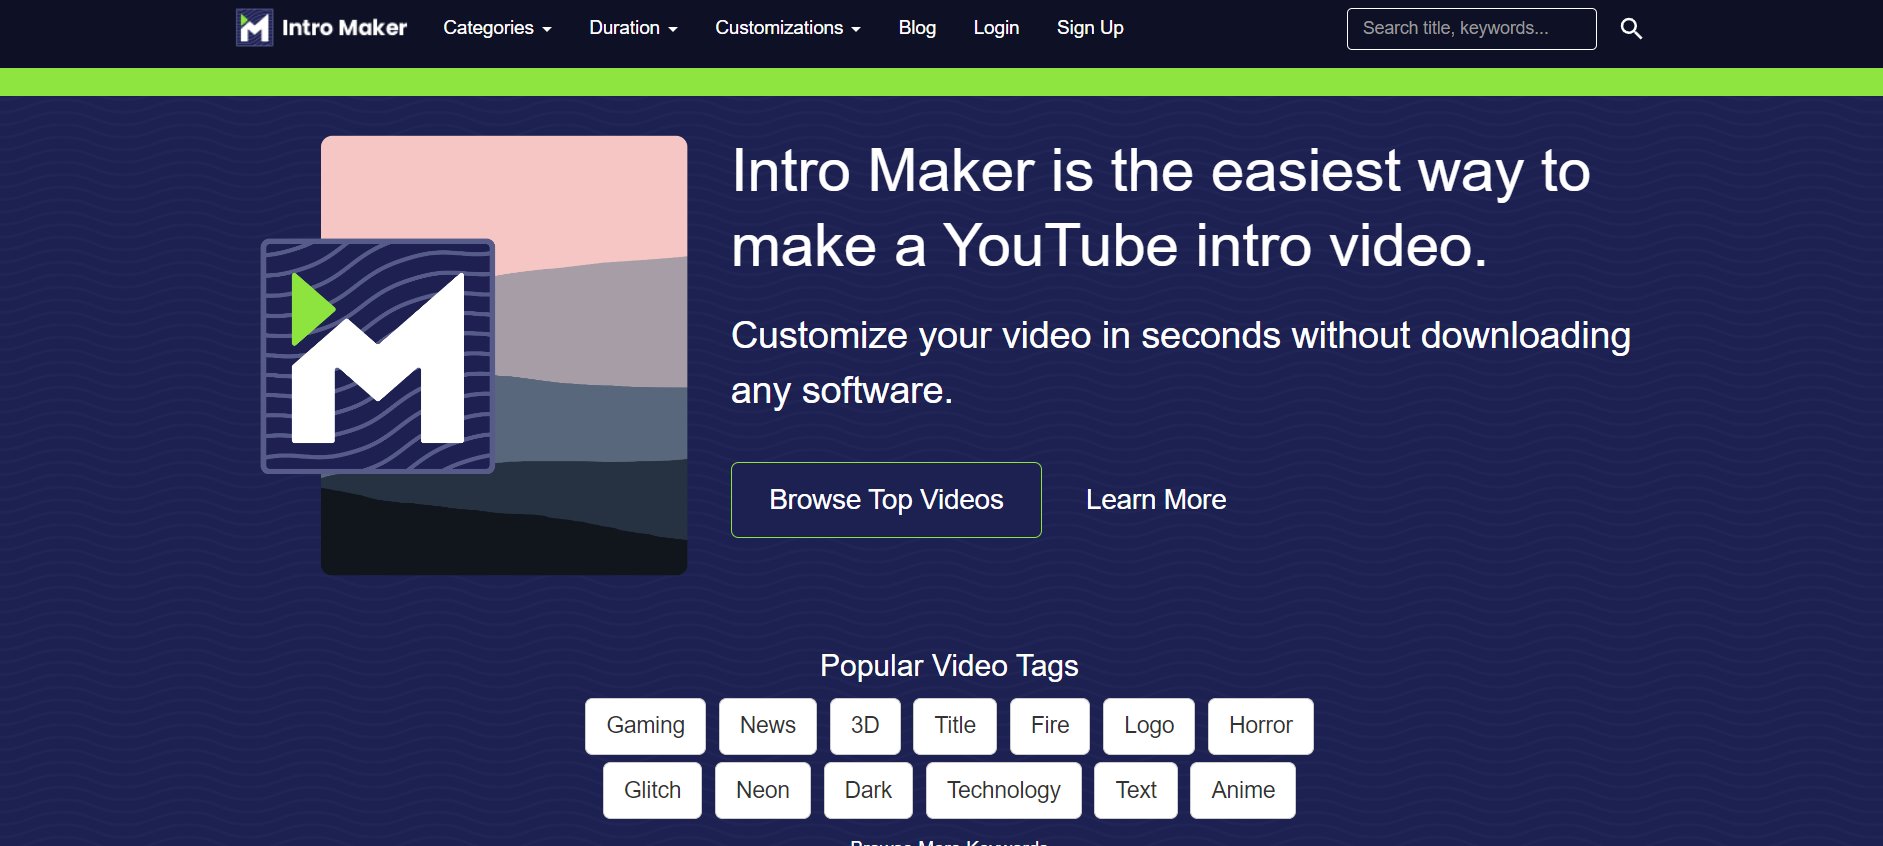Image resolution: width=1883 pixels, height=846 pixels.
Task: Pick the Dark tag
Action: tap(868, 791)
